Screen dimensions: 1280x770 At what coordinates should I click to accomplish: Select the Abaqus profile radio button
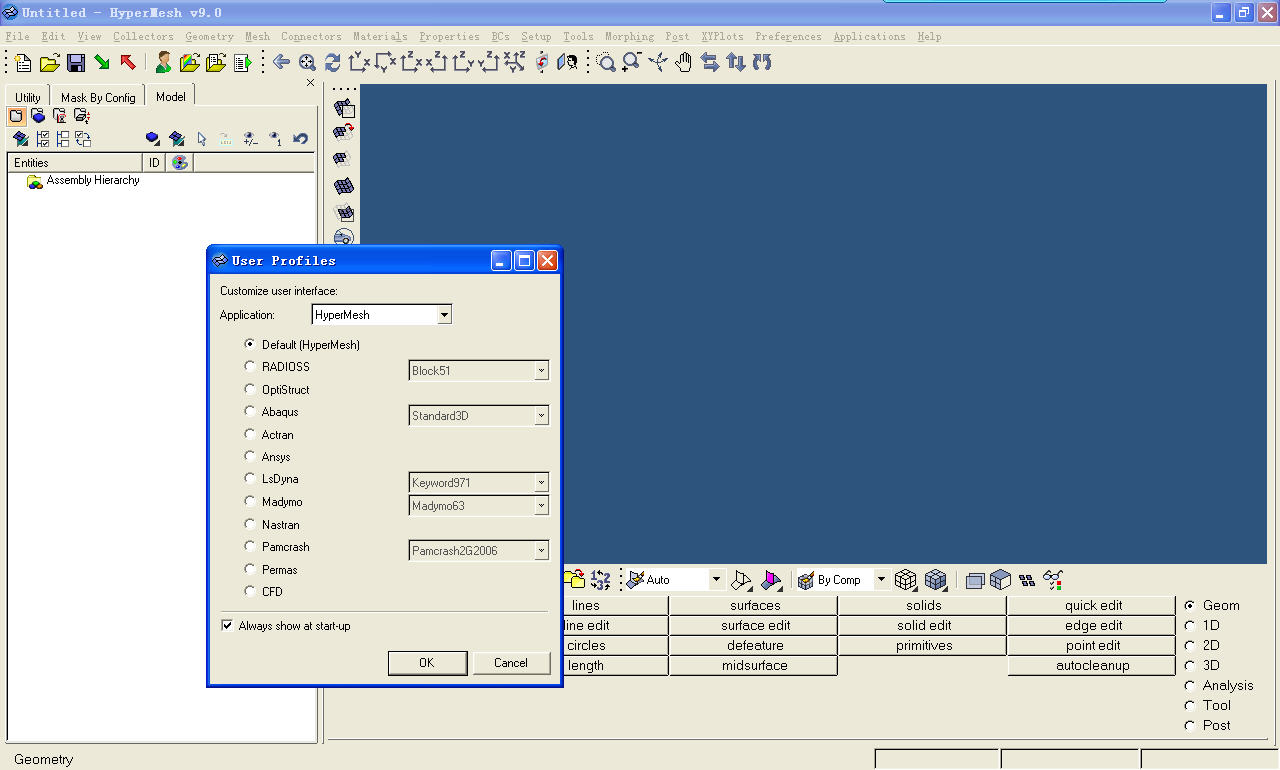250,411
